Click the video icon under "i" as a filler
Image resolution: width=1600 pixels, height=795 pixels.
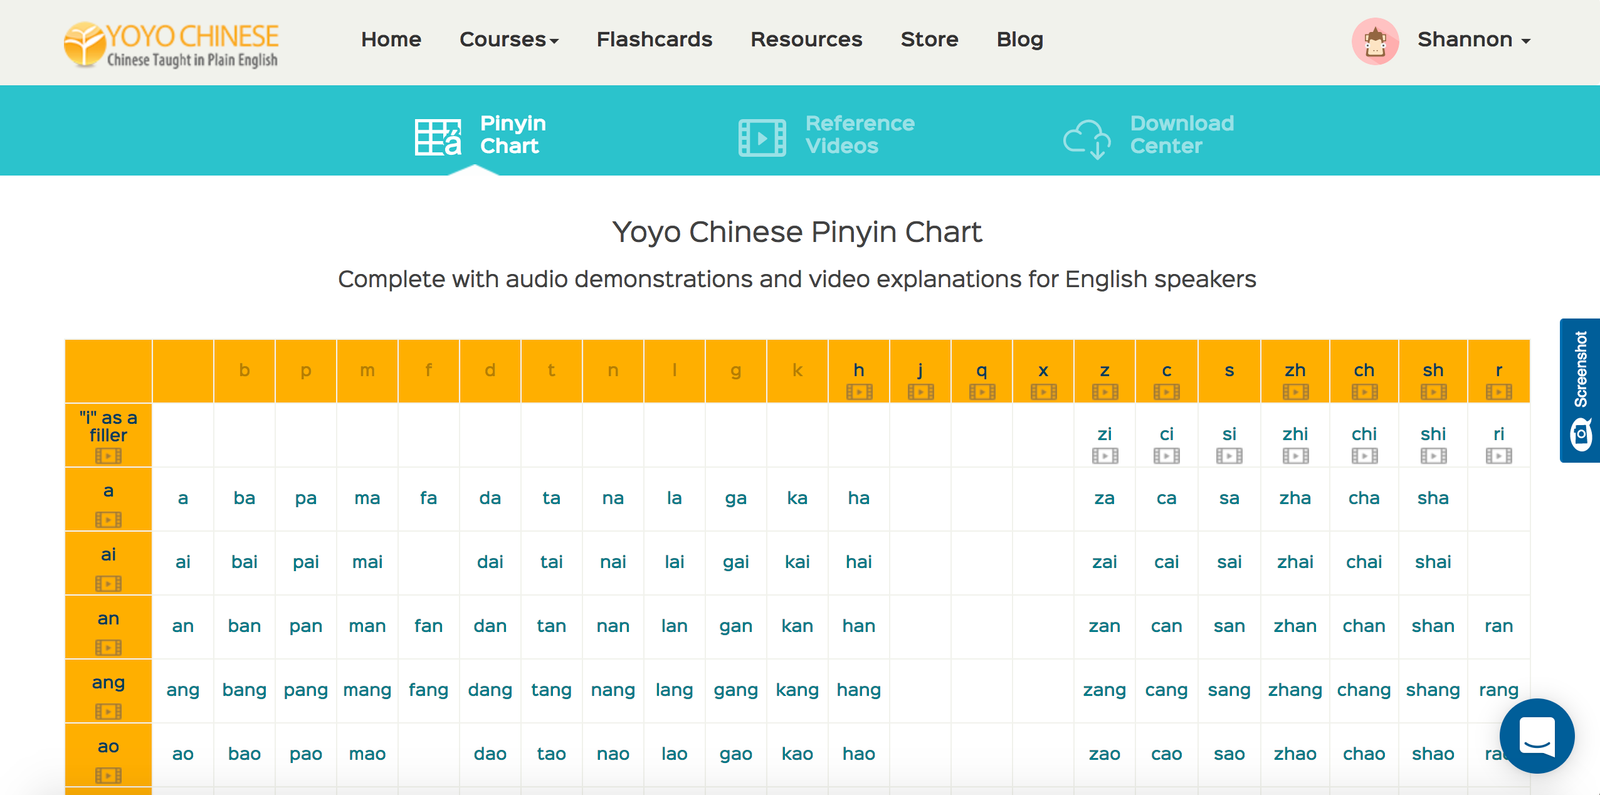(x=108, y=456)
